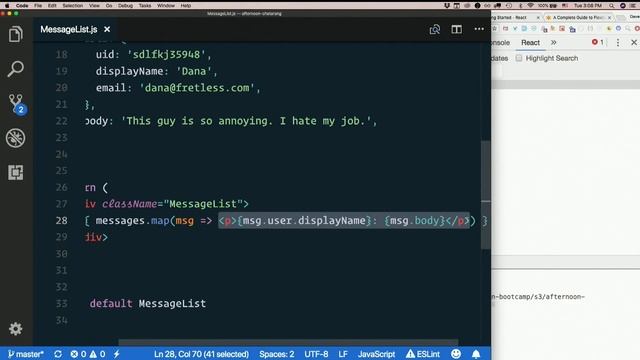The image size is (640, 360).
Task: Close the MessageList.js tab
Action: [107, 29]
